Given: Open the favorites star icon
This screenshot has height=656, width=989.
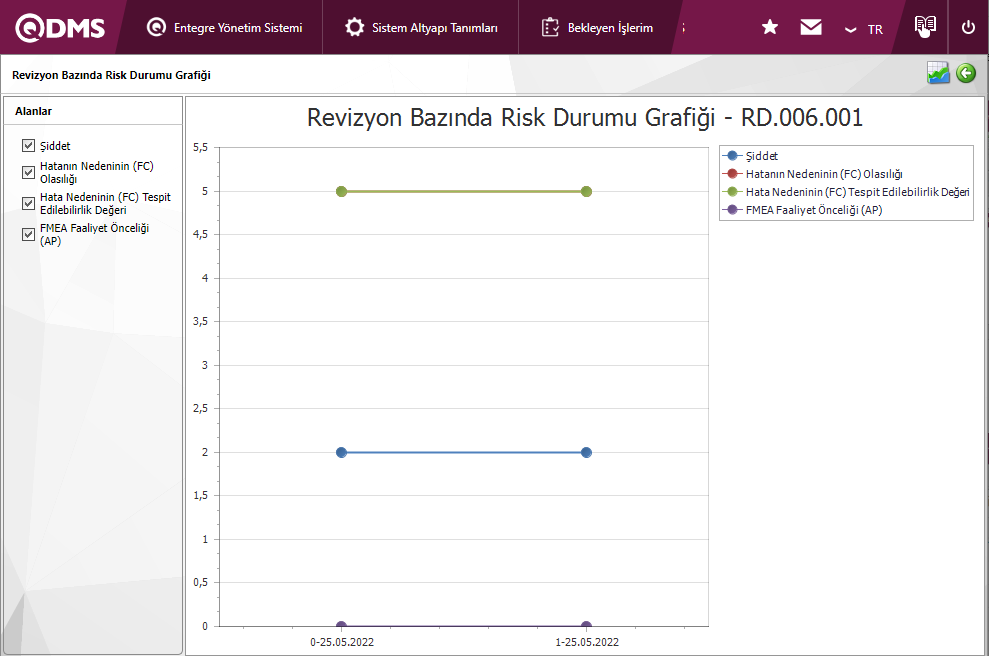Looking at the screenshot, I should (x=770, y=28).
